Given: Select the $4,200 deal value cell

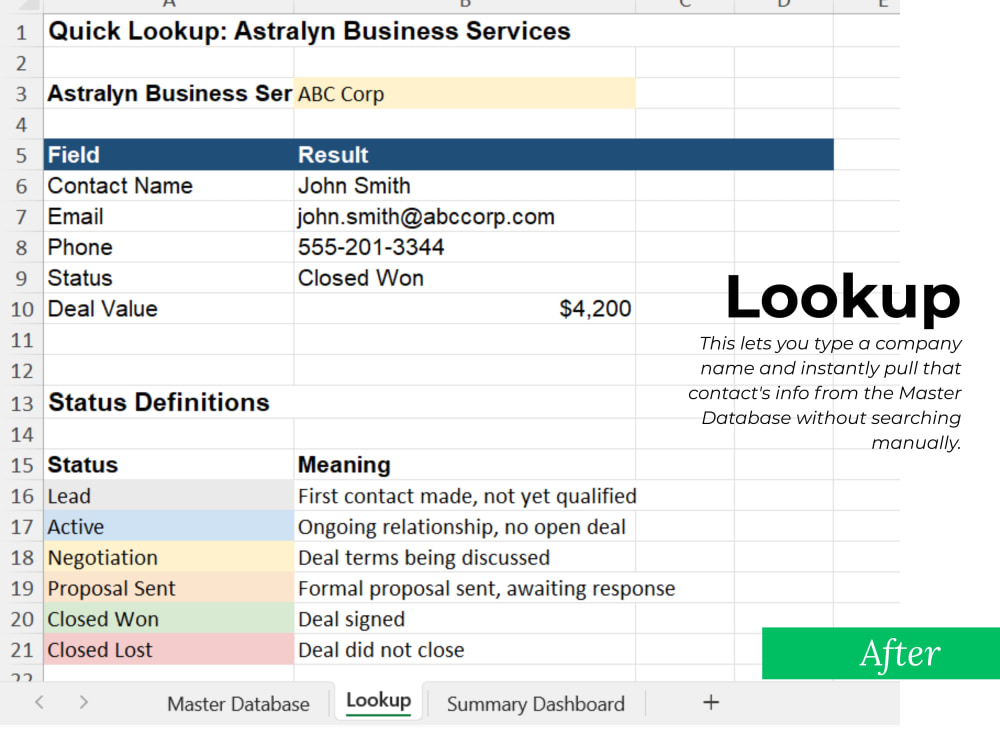Looking at the screenshot, I should point(464,309).
